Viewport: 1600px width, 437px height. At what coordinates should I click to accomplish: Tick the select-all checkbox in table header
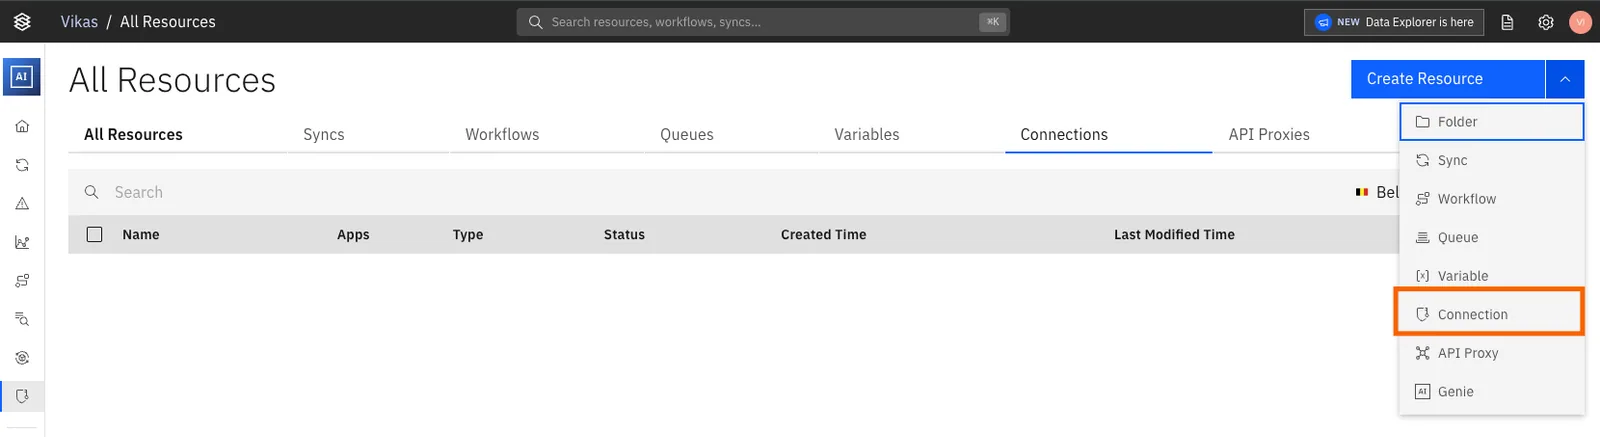pos(95,234)
